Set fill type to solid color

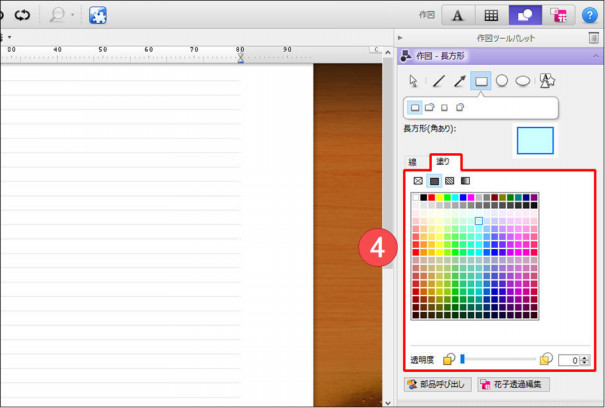pyautogui.click(x=434, y=181)
